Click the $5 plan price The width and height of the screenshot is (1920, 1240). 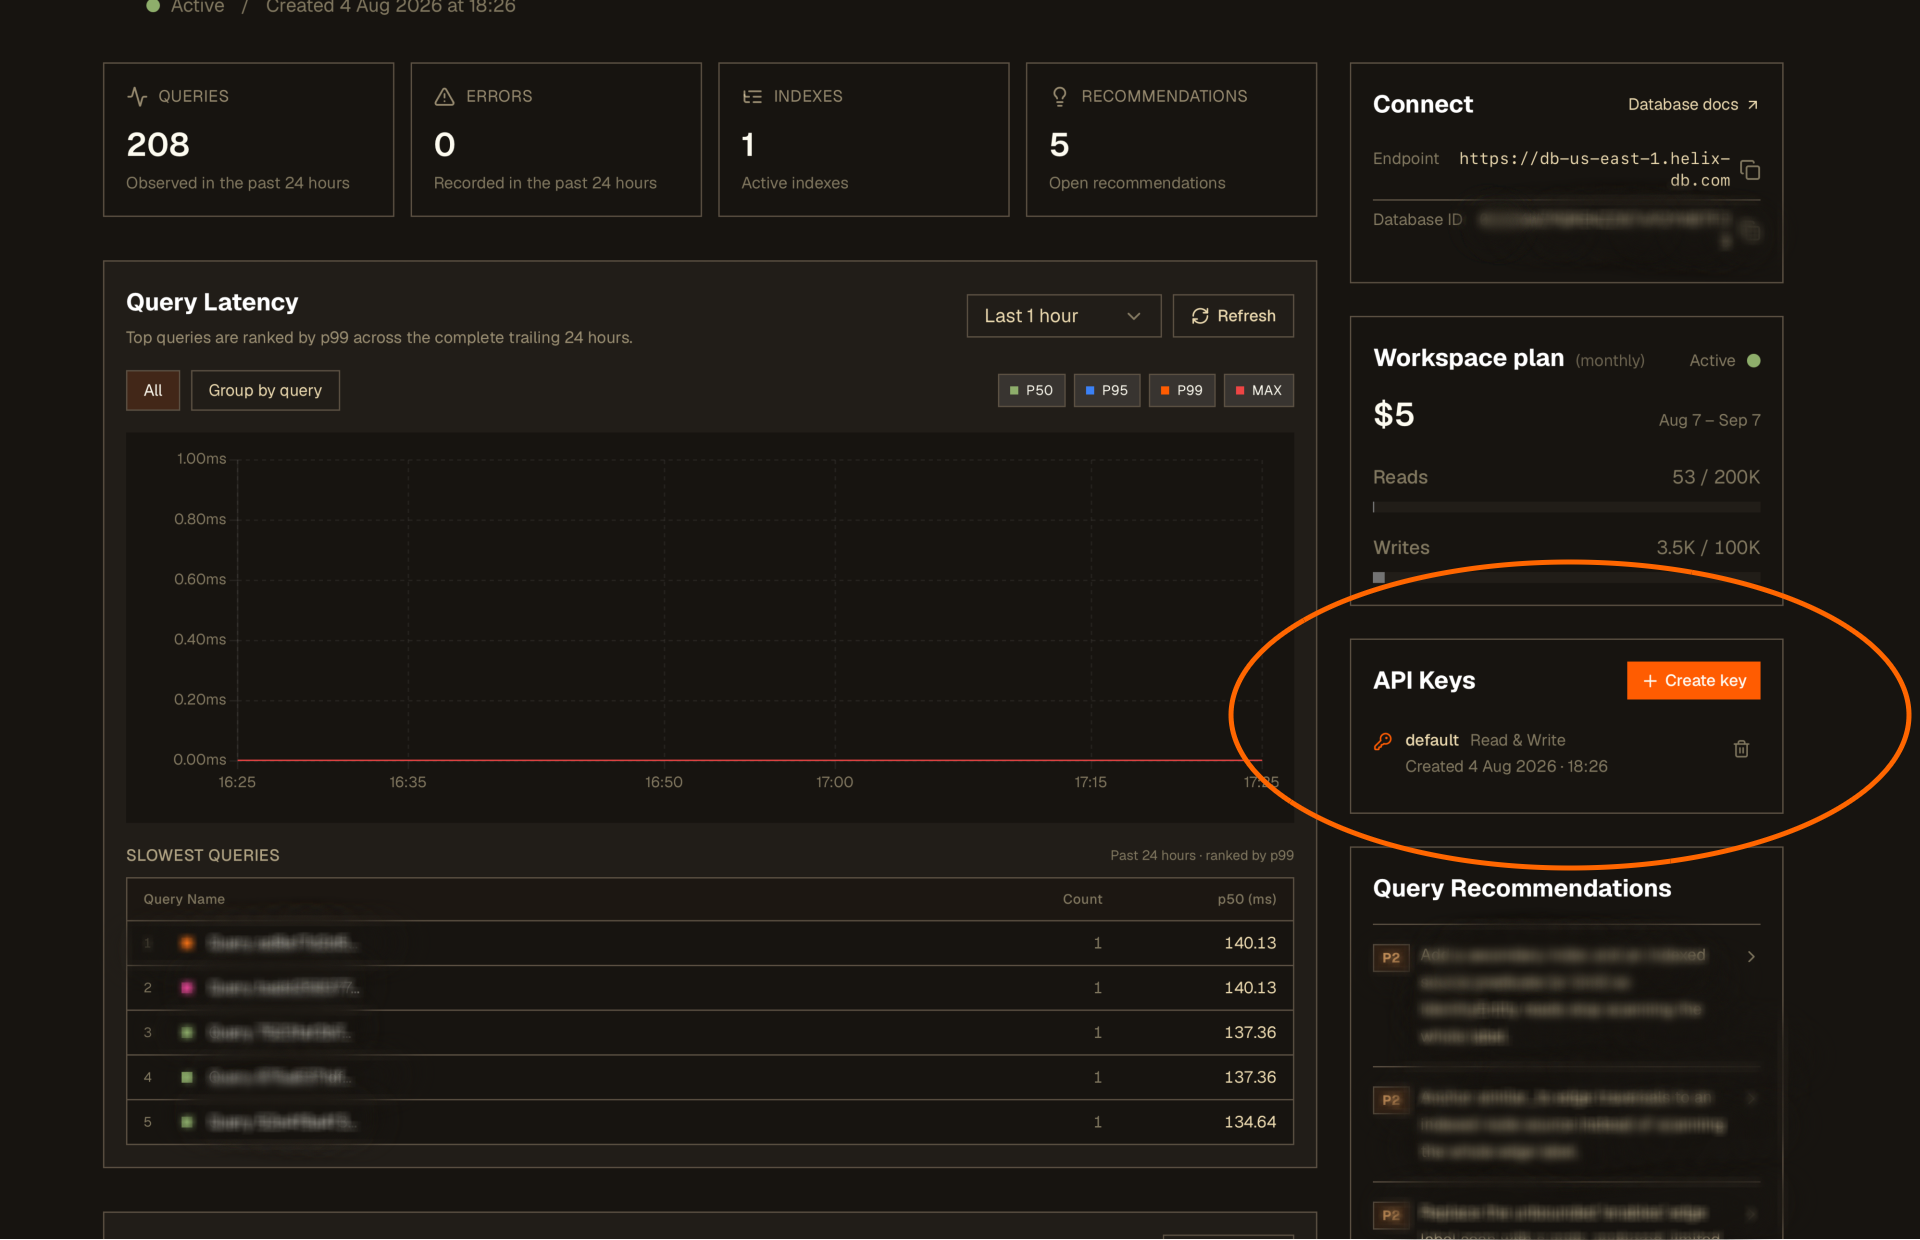(1394, 414)
